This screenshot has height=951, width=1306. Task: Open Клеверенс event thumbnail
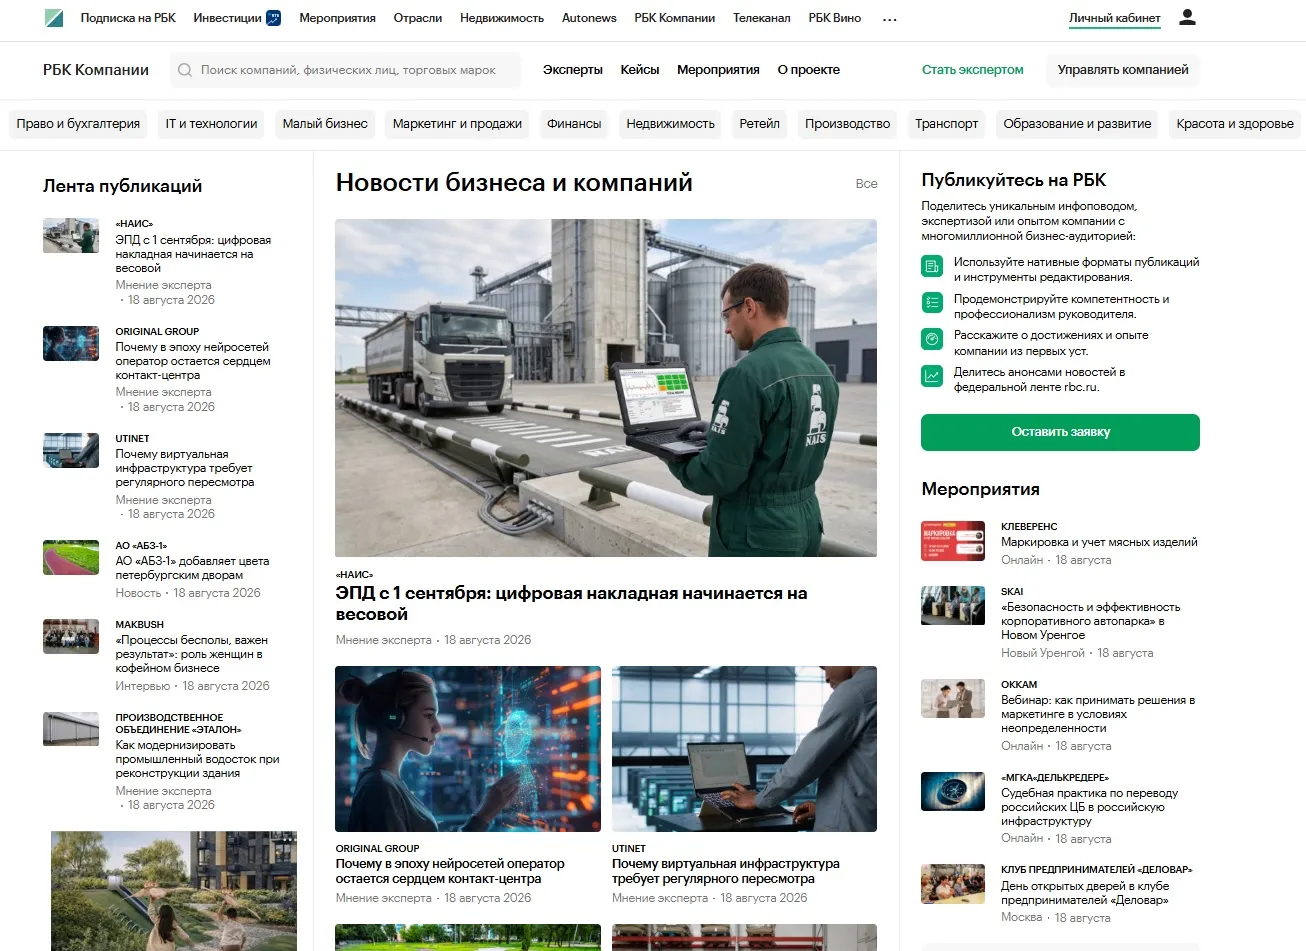[953, 540]
